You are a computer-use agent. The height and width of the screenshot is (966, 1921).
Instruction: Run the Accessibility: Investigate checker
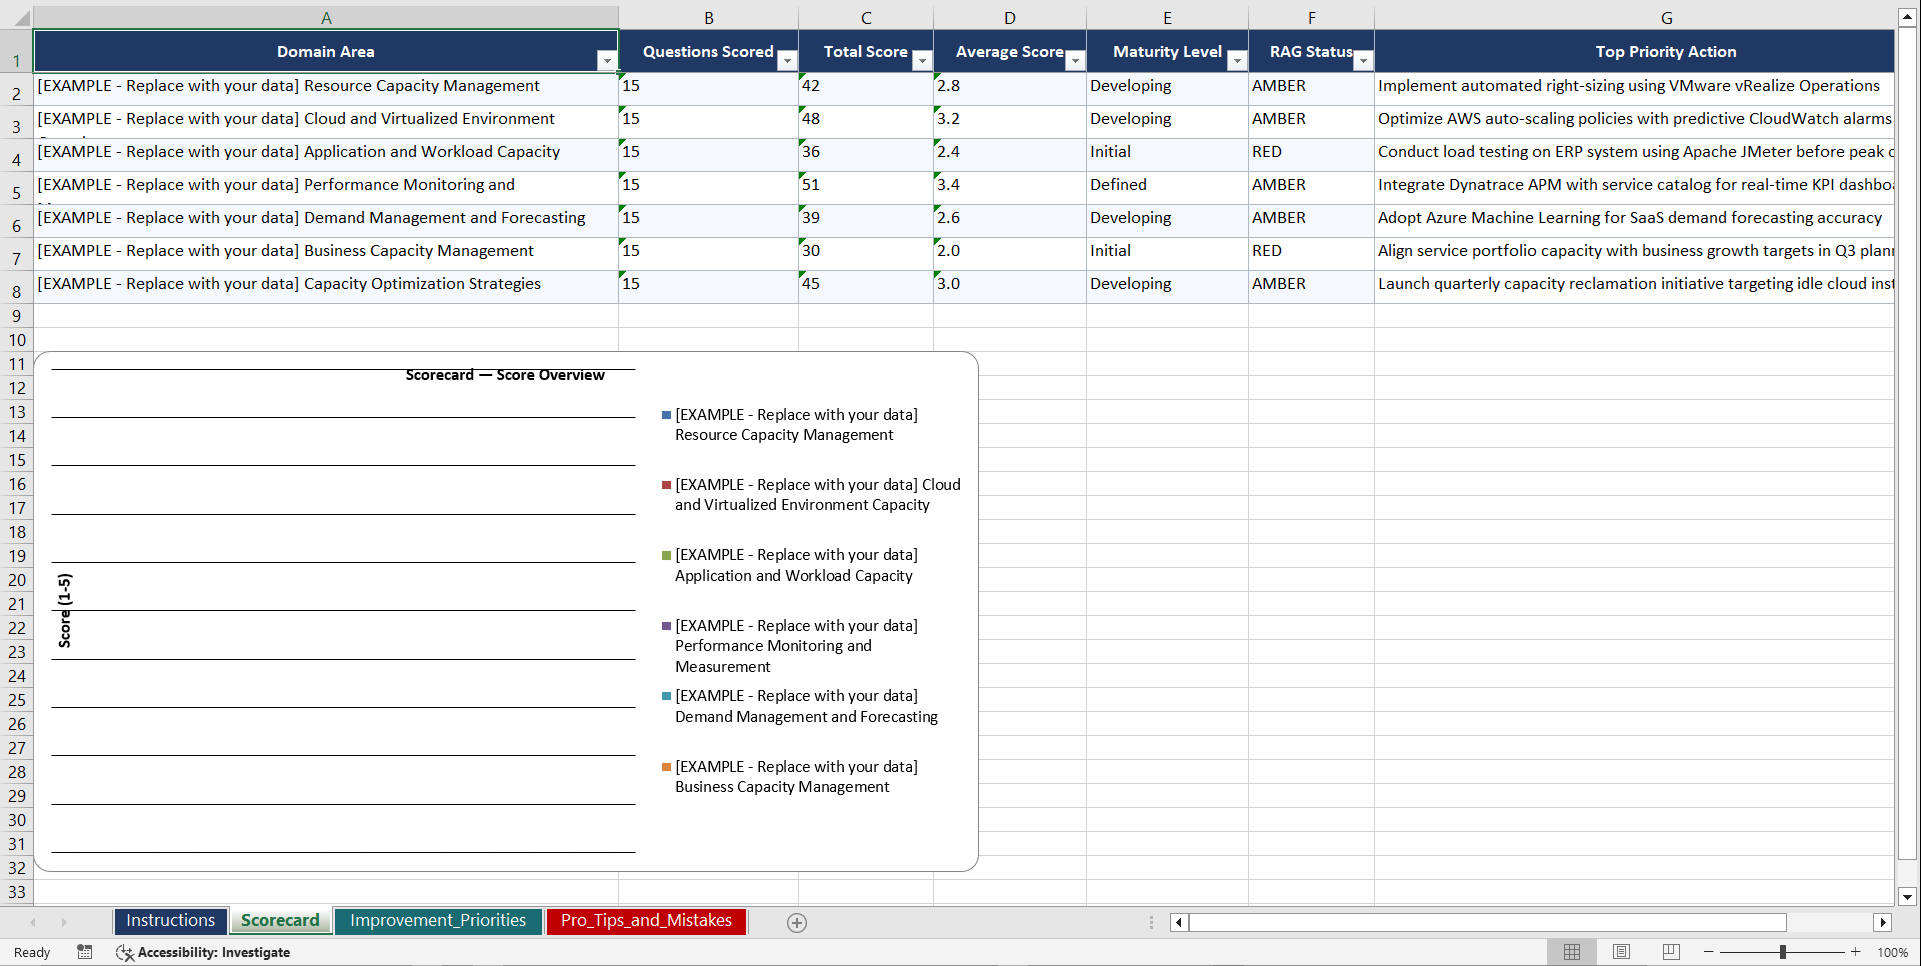(x=204, y=952)
